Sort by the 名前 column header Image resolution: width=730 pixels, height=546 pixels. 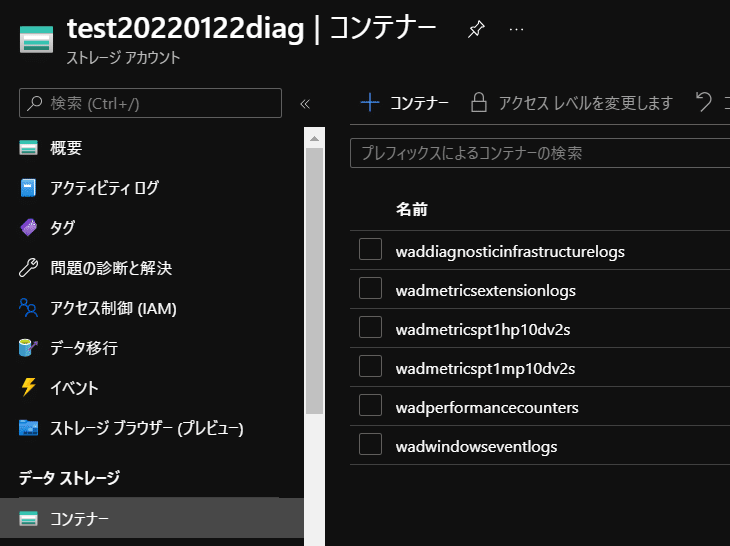(412, 209)
